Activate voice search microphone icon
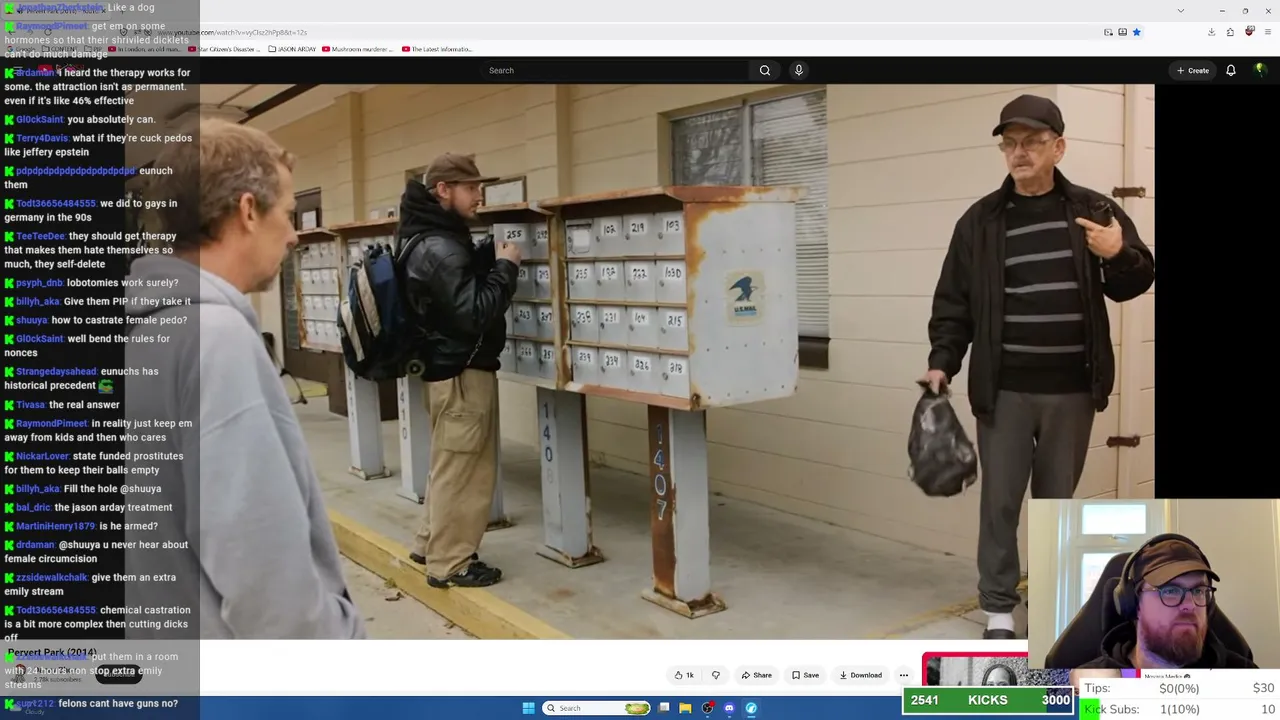The width and height of the screenshot is (1280, 720). 798,70
